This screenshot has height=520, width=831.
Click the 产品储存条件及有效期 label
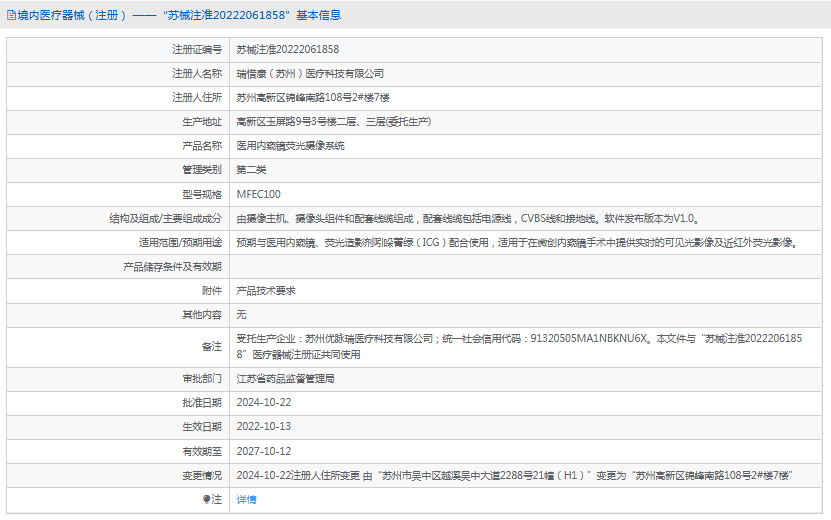172,267
